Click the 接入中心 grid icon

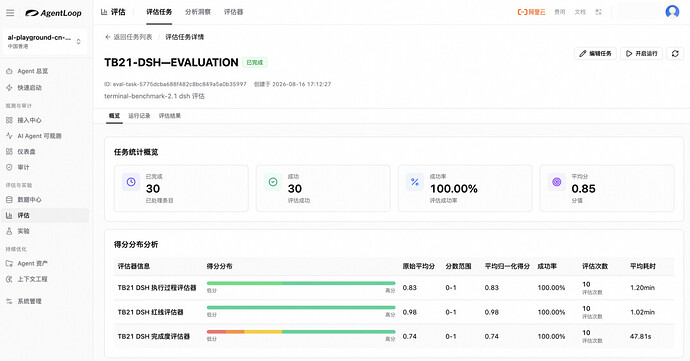point(9,120)
